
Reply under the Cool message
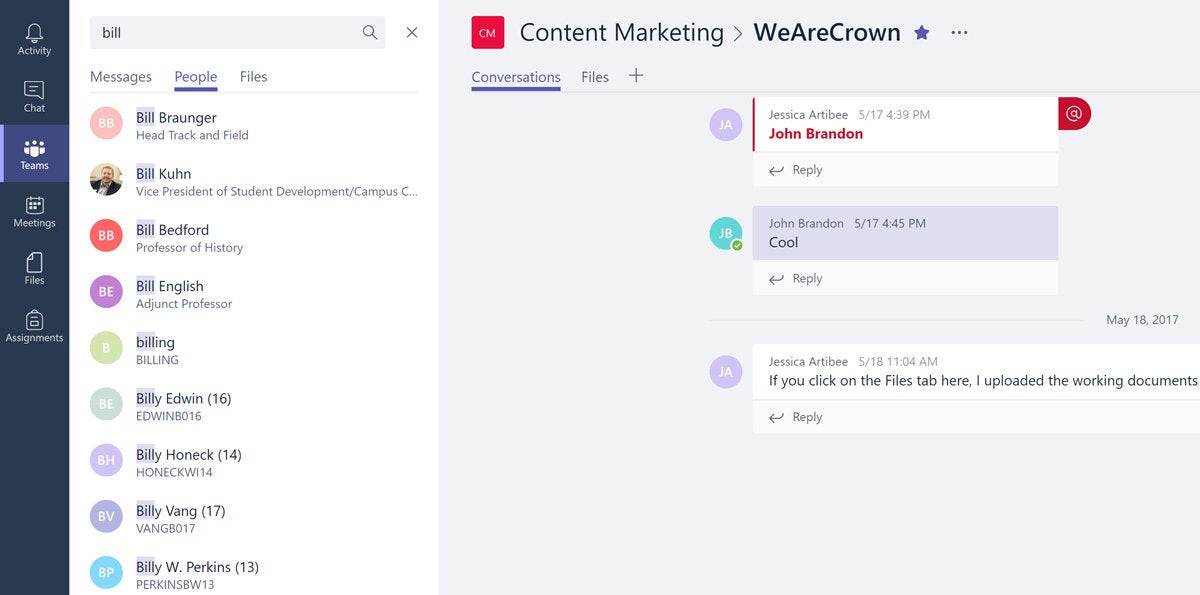pyautogui.click(x=796, y=279)
